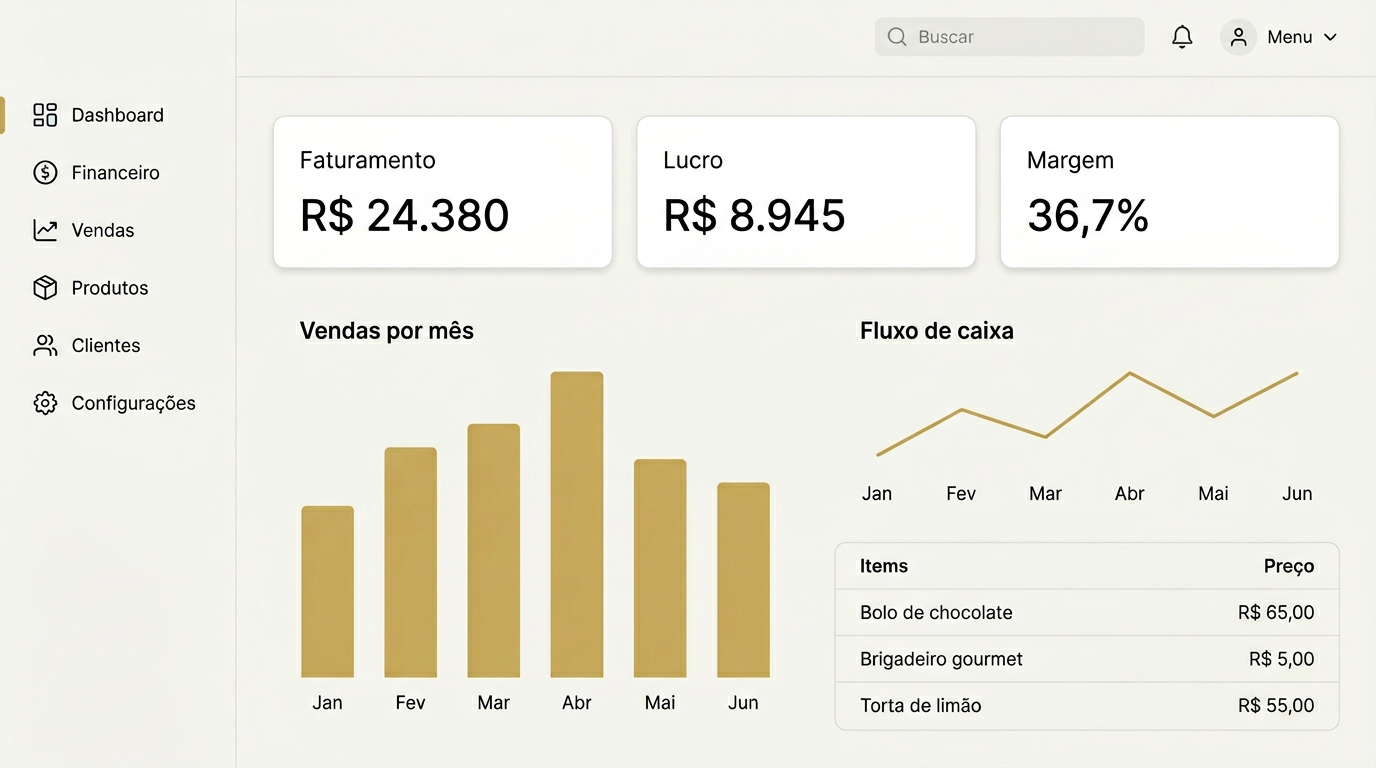Select the Faturamento card
This screenshot has height=768, width=1376.
[x=442, y=191]
